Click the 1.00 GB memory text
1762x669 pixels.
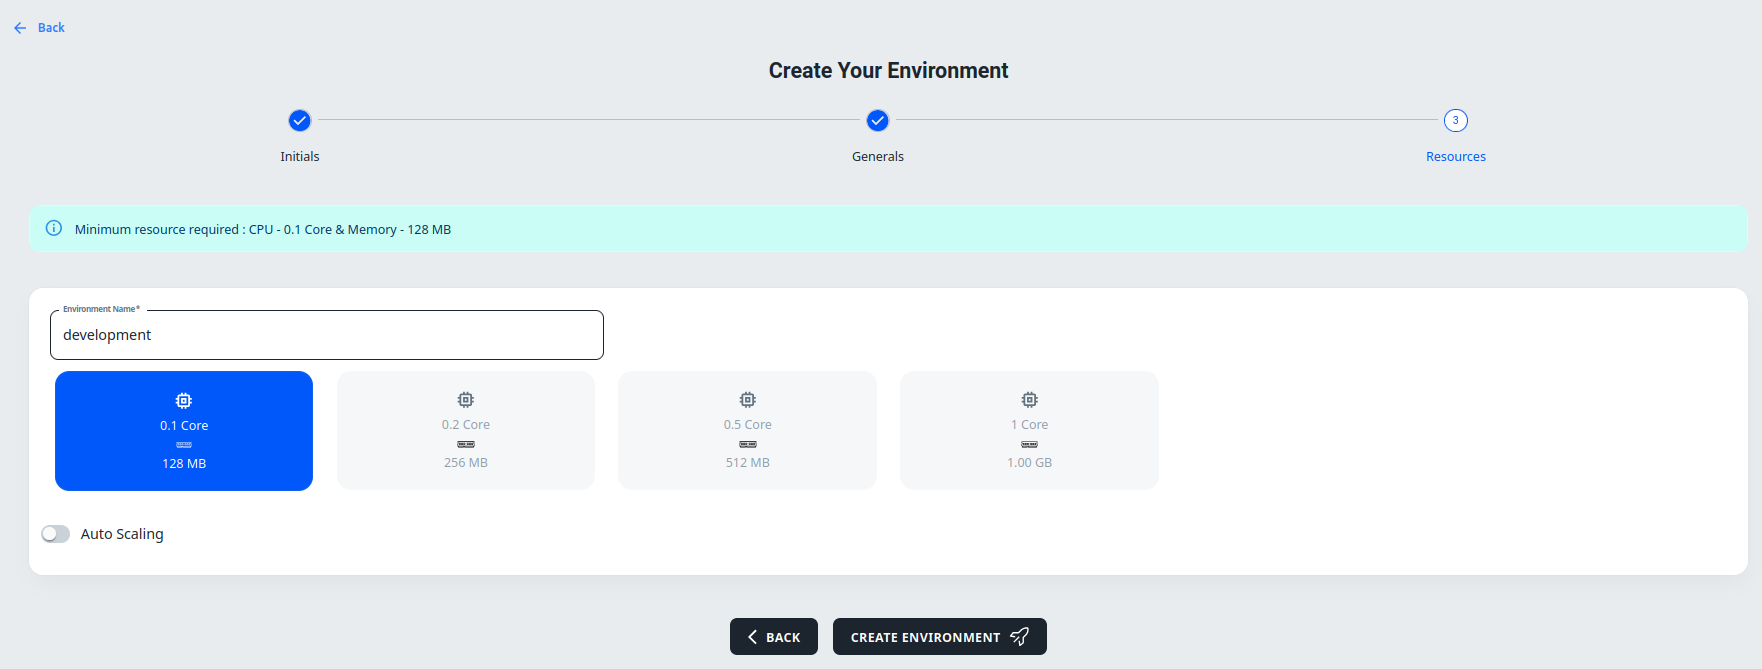tap(1030, 463)
